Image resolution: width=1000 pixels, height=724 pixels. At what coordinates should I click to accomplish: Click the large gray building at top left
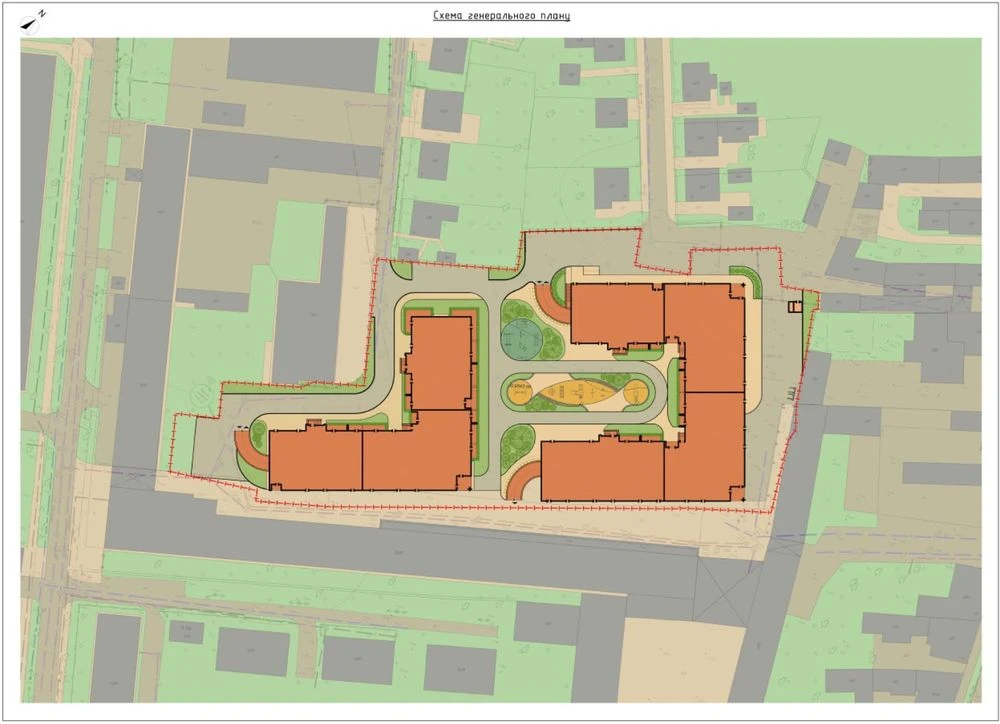coord(304,64)
